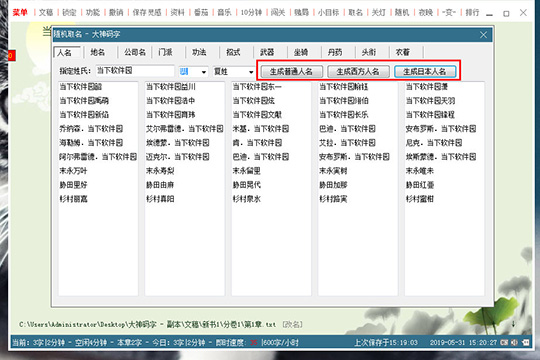Click 取名 in the top bar

click(x=356, y=12)
